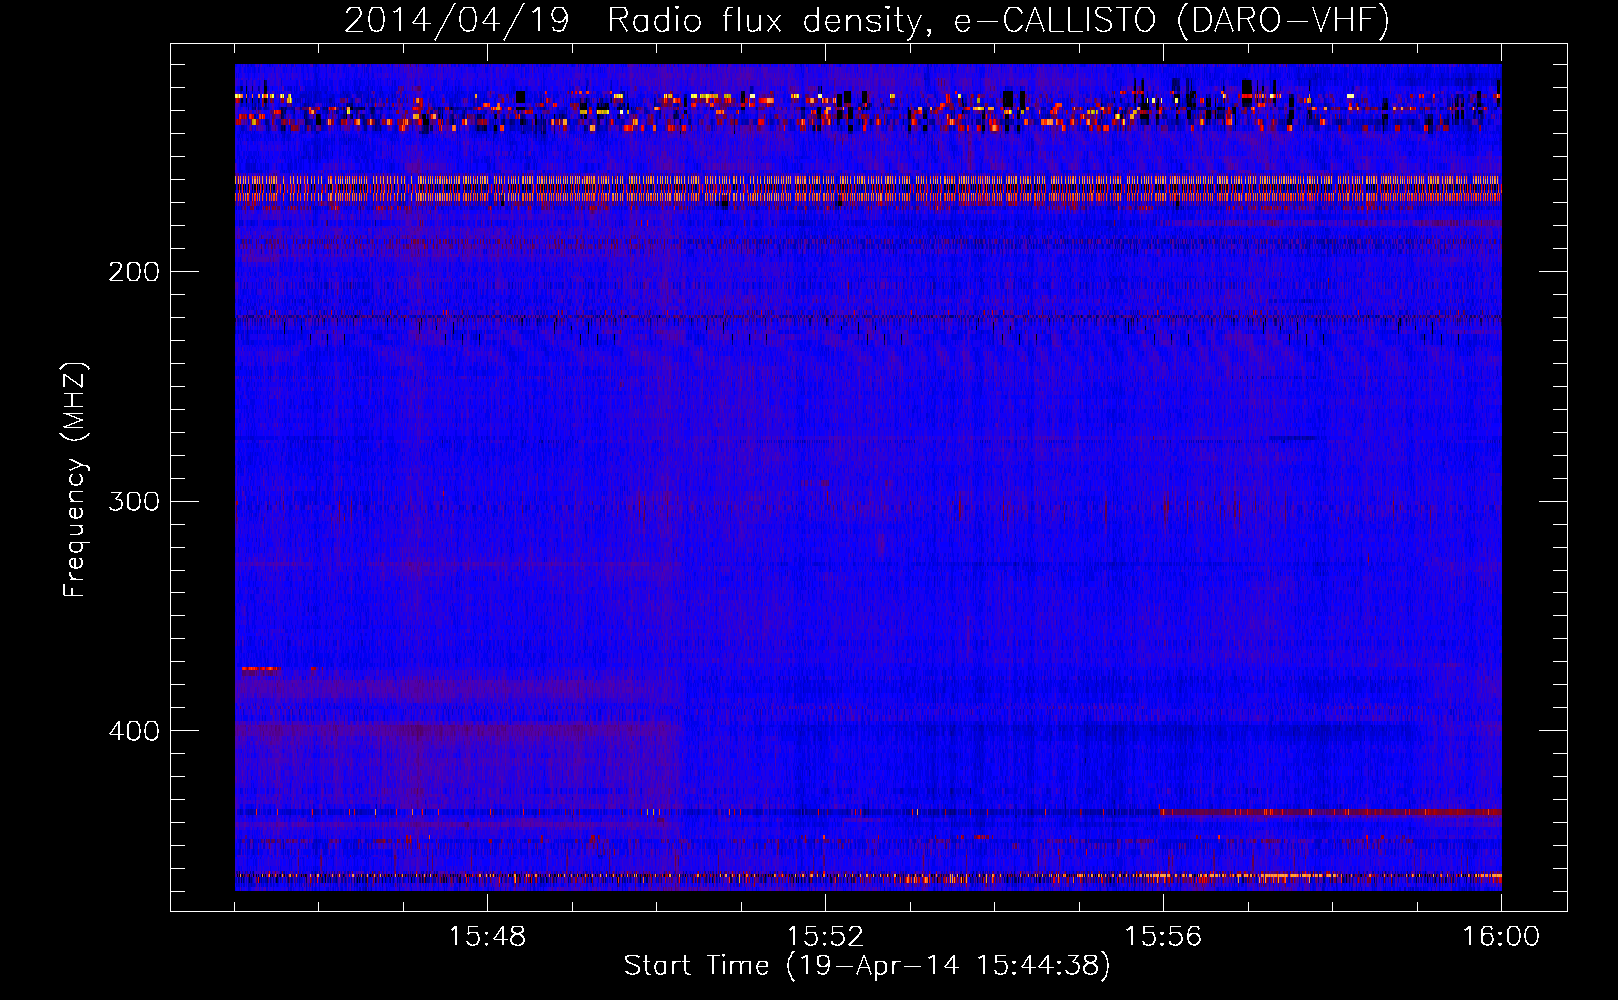Click the 15:52 time tick label
Image resolution: width=1618 pixels, height=1000 pixels.
tap(825, 937)
